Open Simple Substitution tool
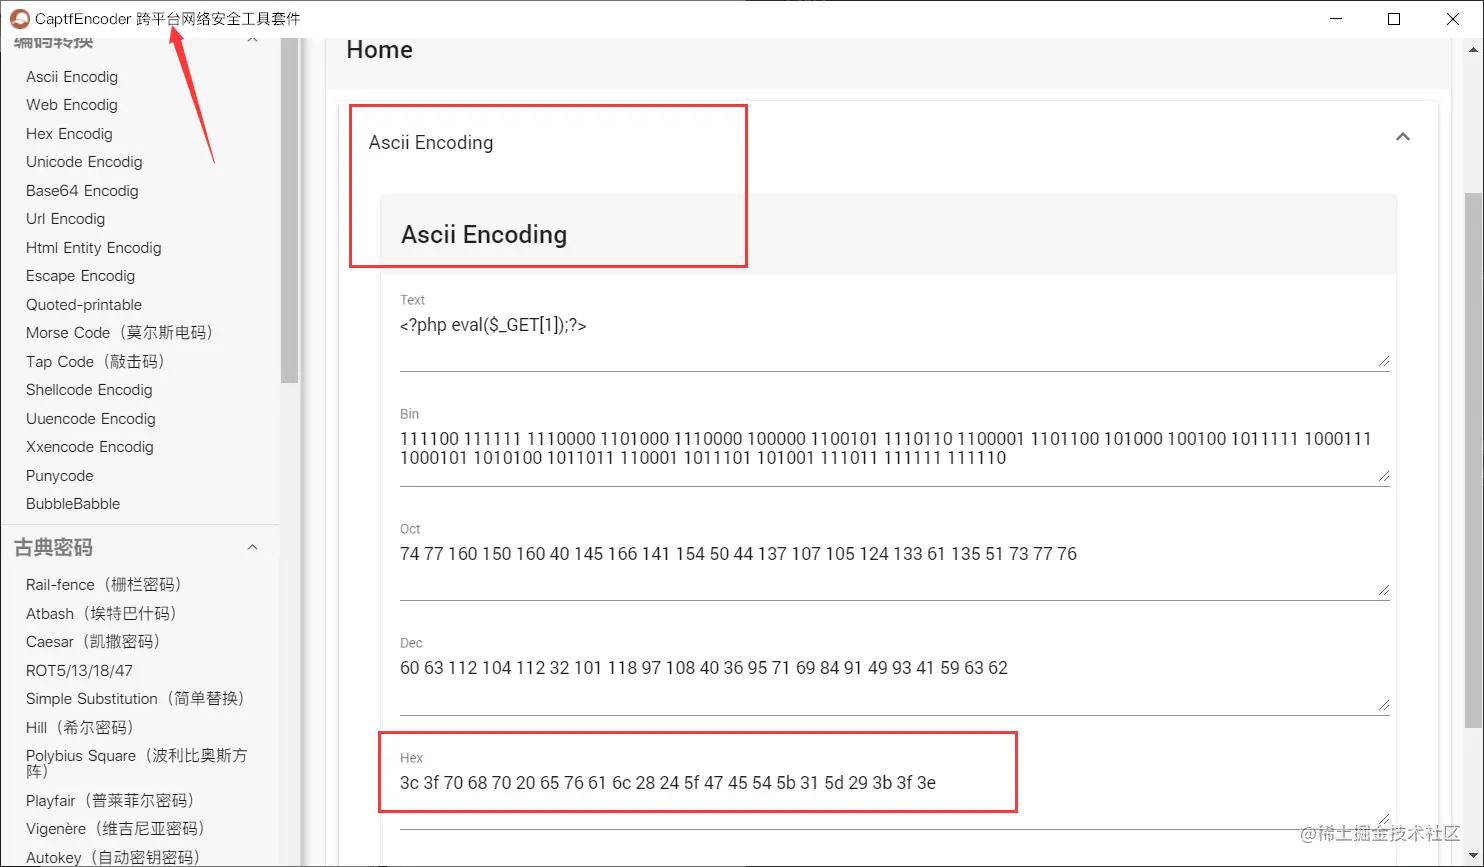The image size is (1484, 867). pos(136,699)
